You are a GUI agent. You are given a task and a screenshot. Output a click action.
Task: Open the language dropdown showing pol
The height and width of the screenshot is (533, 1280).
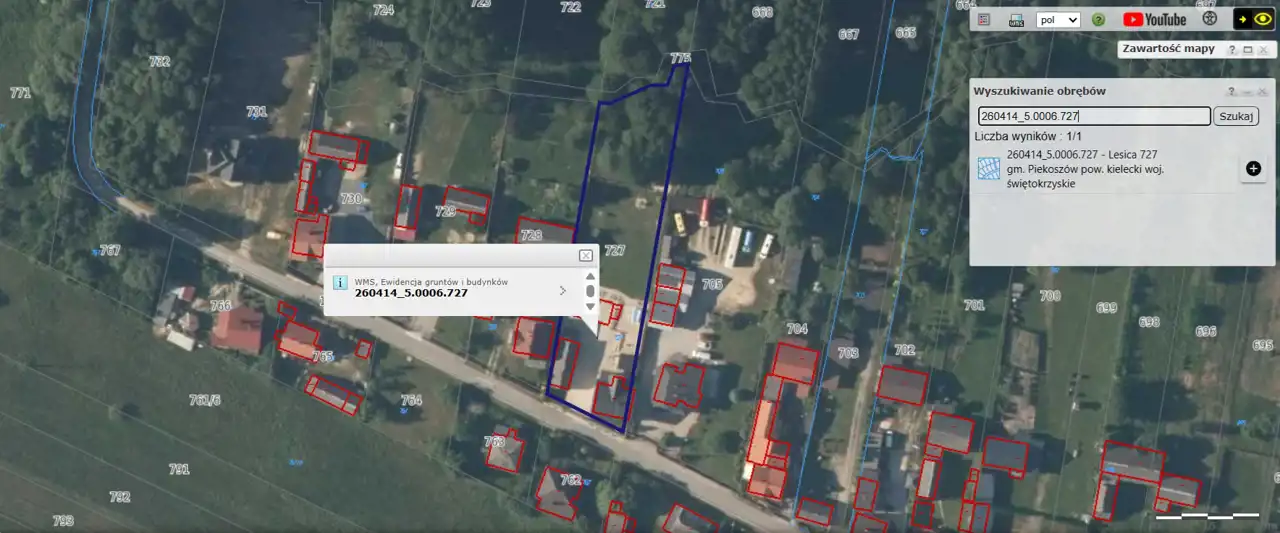[1059, 20]
